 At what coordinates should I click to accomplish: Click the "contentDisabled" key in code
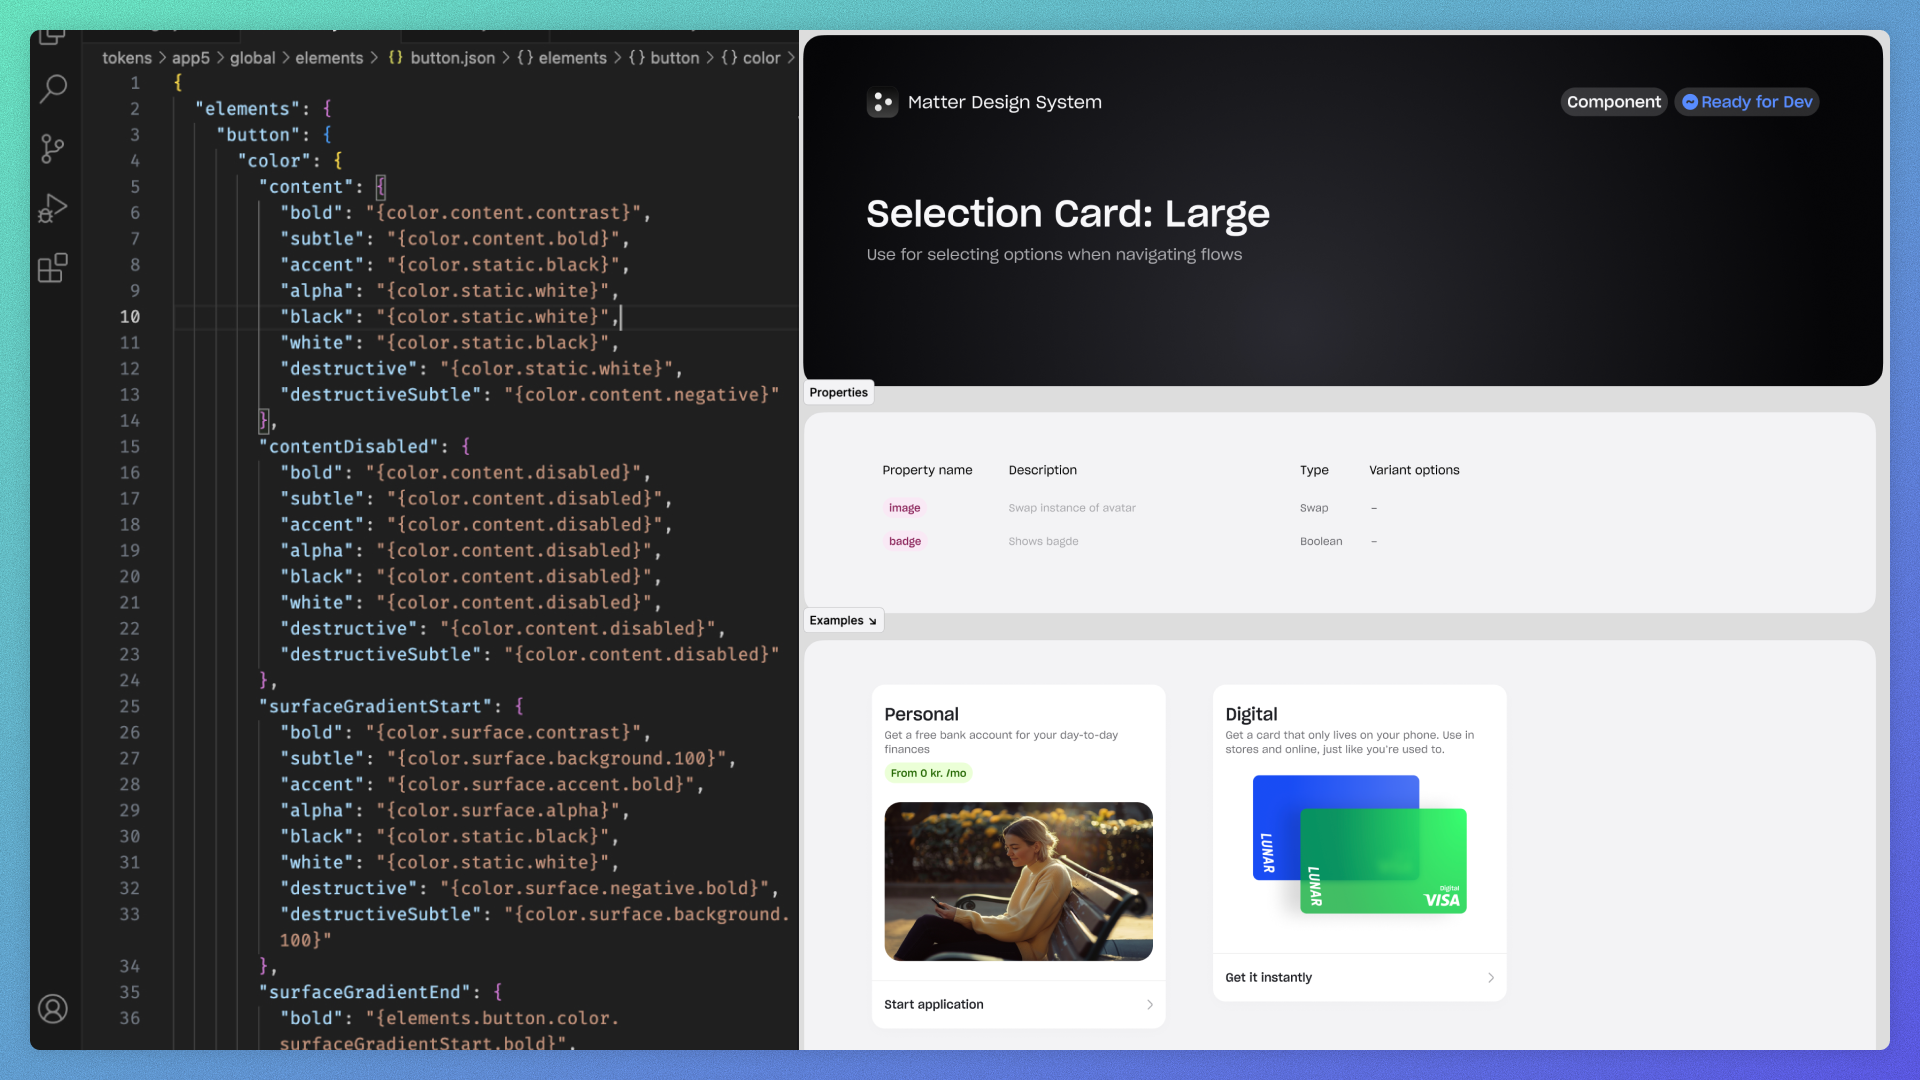[x=349, y=447]
